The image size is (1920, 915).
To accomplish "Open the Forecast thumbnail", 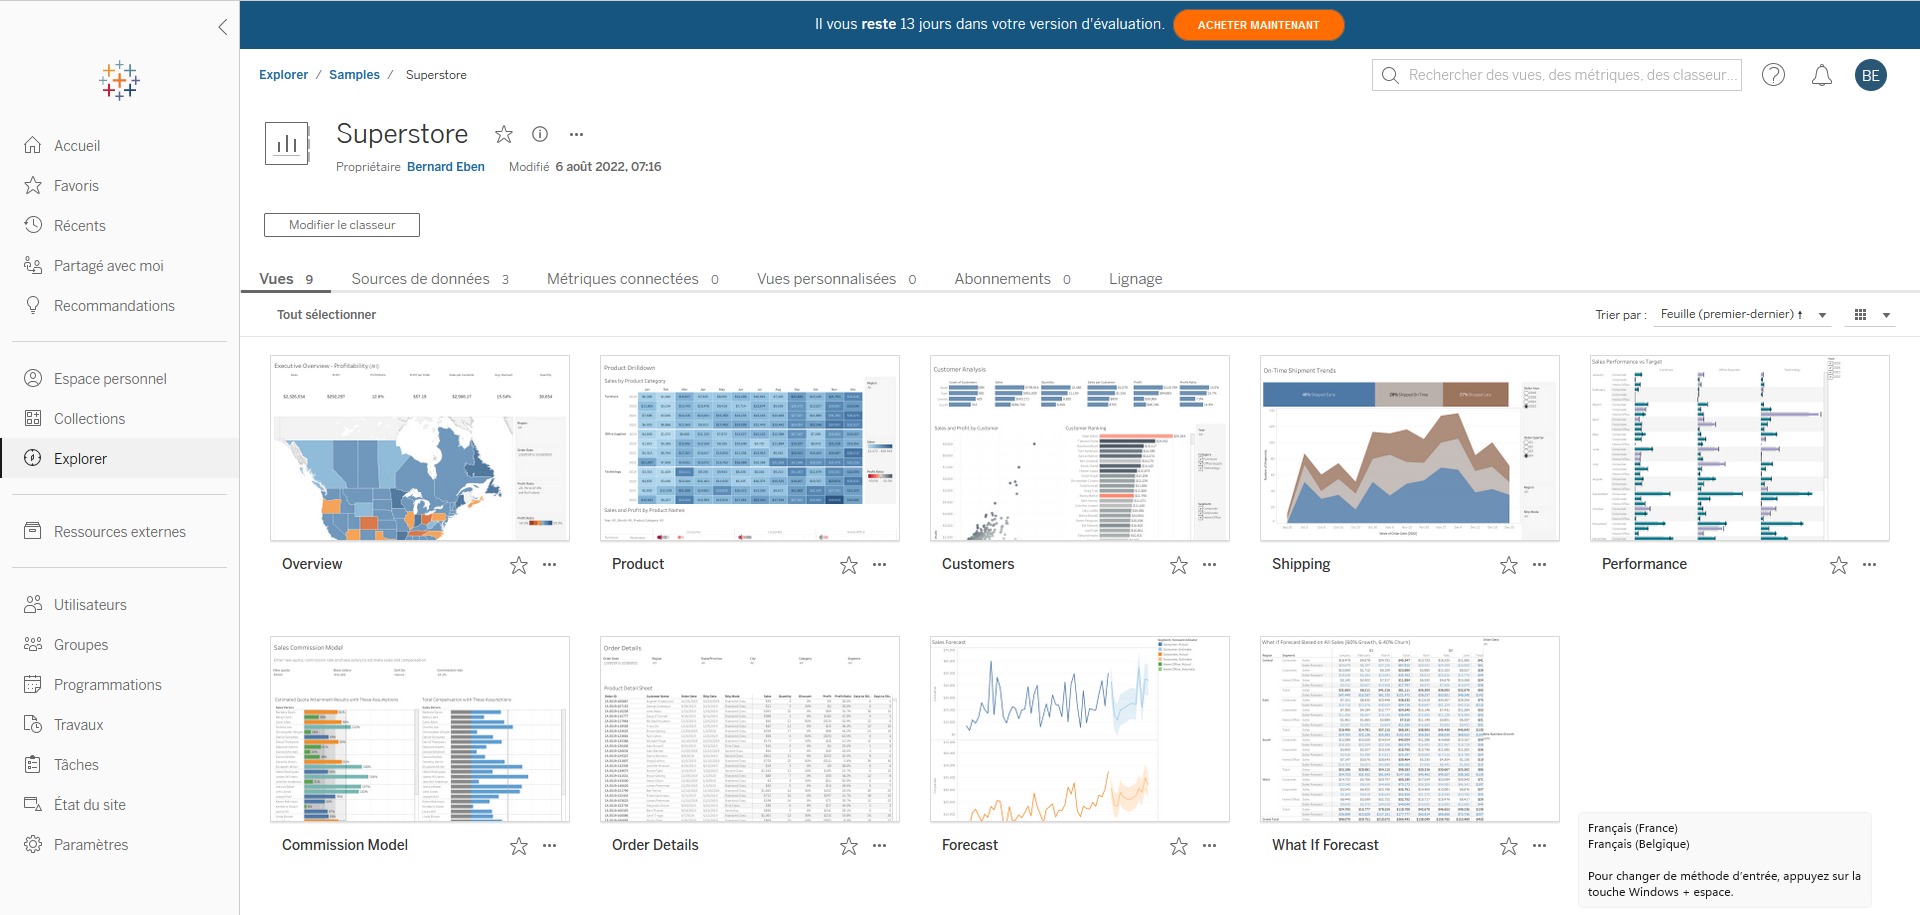I will [1080, 729].
